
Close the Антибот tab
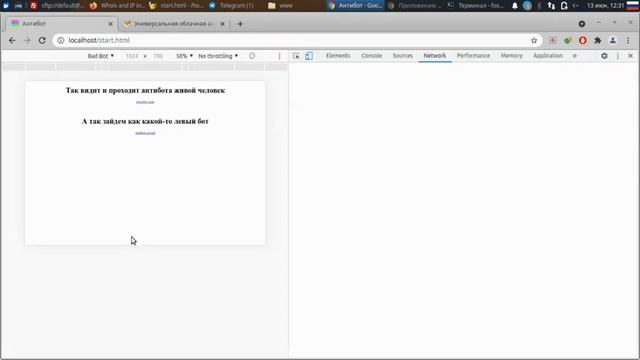point(110,24)
